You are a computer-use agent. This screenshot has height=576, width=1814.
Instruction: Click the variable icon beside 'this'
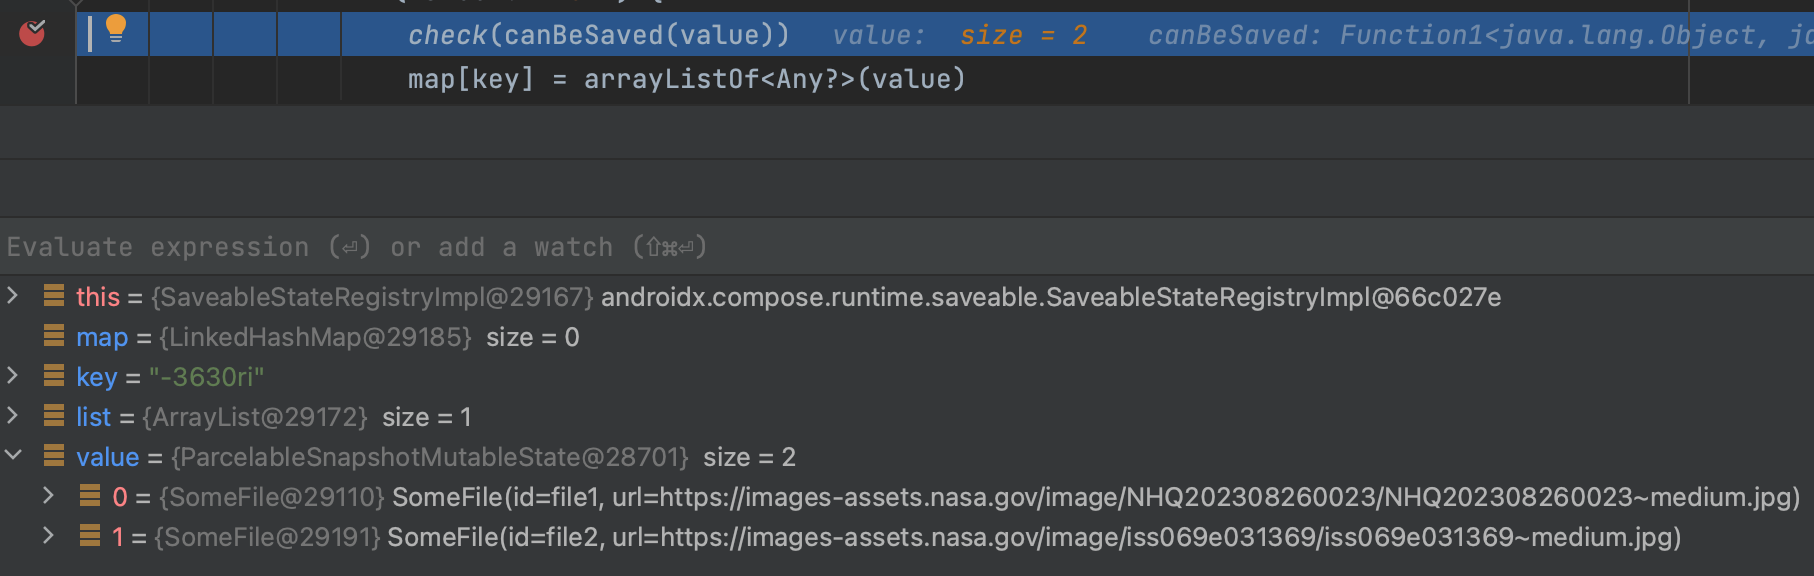click(55, 297)
